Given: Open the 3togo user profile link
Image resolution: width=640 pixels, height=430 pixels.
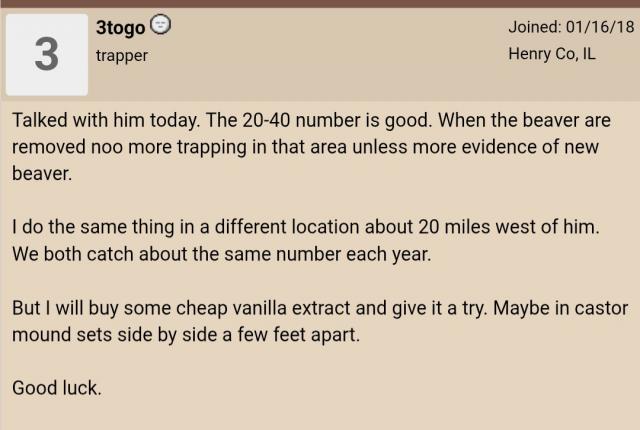Looking at the screenshot, I should [x=120, y=26].
